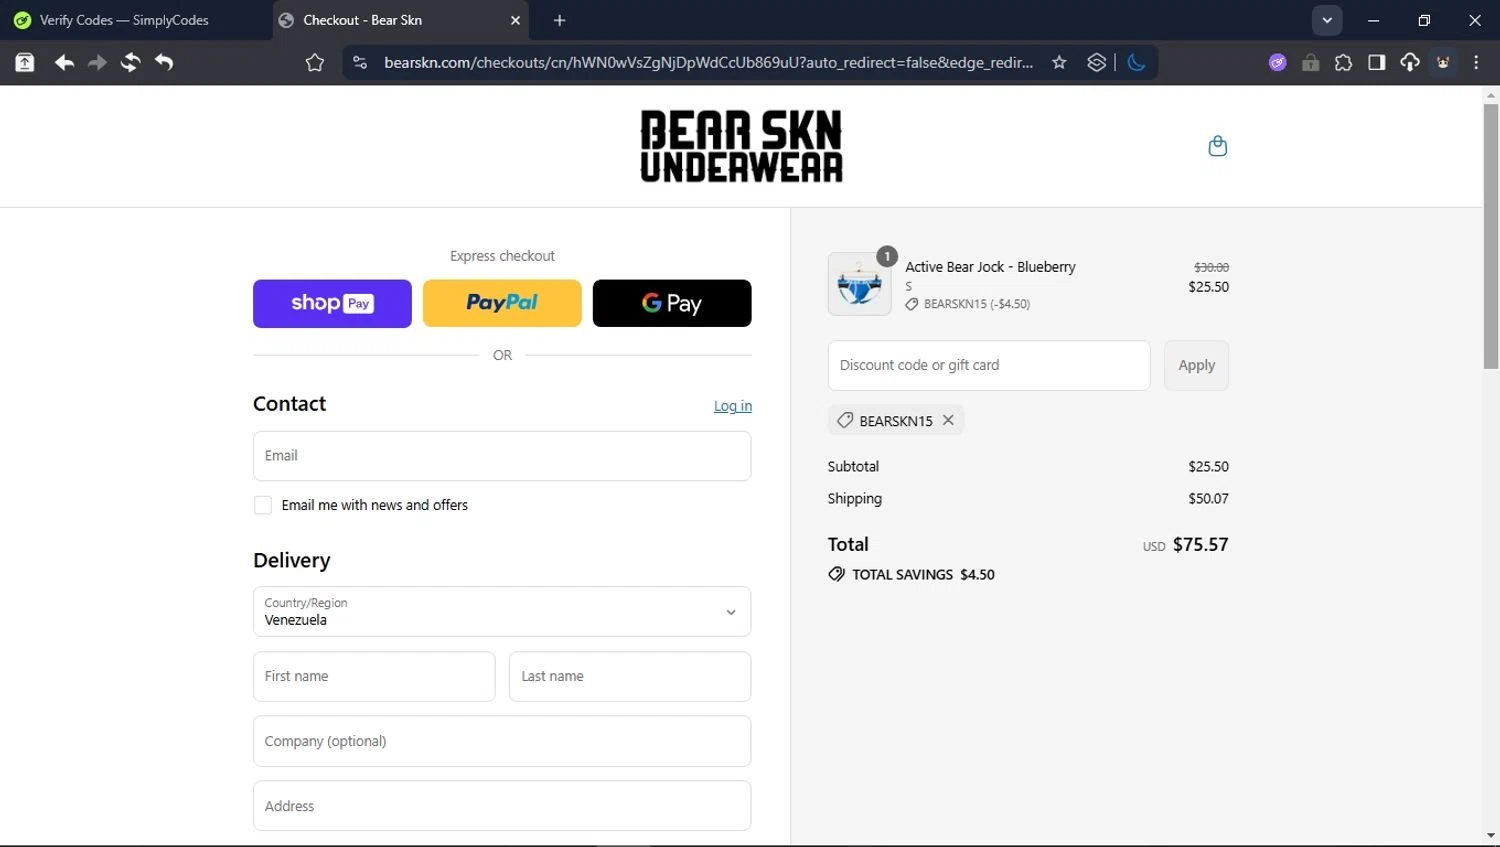Open the browser three-dot menu

point(1476,62)
